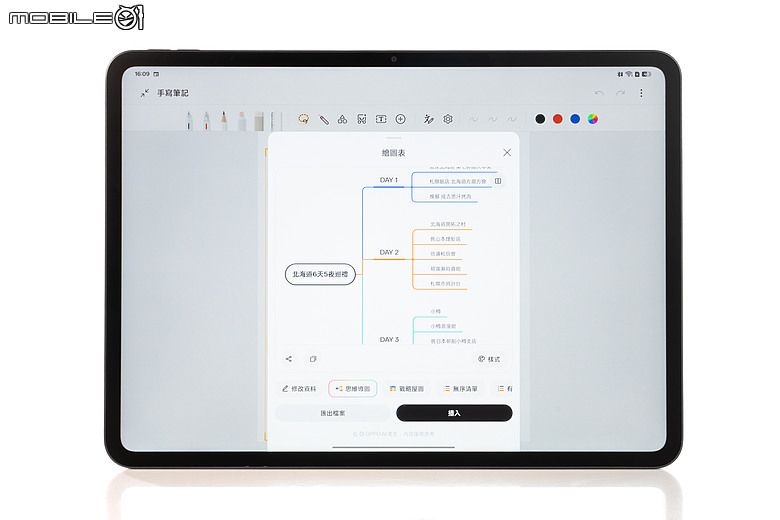The height and width of the screenshot is (520, 780).
Task: Select the central node 北海道6天5夜巡禮
Action: [x=320, y=274]
